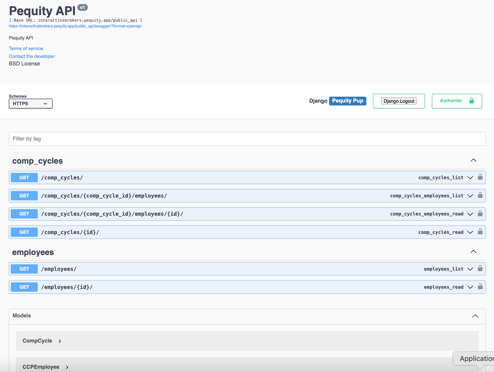Click lock icon on employees_read row
Viewport: 494px width, 372px height.
click(480, 286)
